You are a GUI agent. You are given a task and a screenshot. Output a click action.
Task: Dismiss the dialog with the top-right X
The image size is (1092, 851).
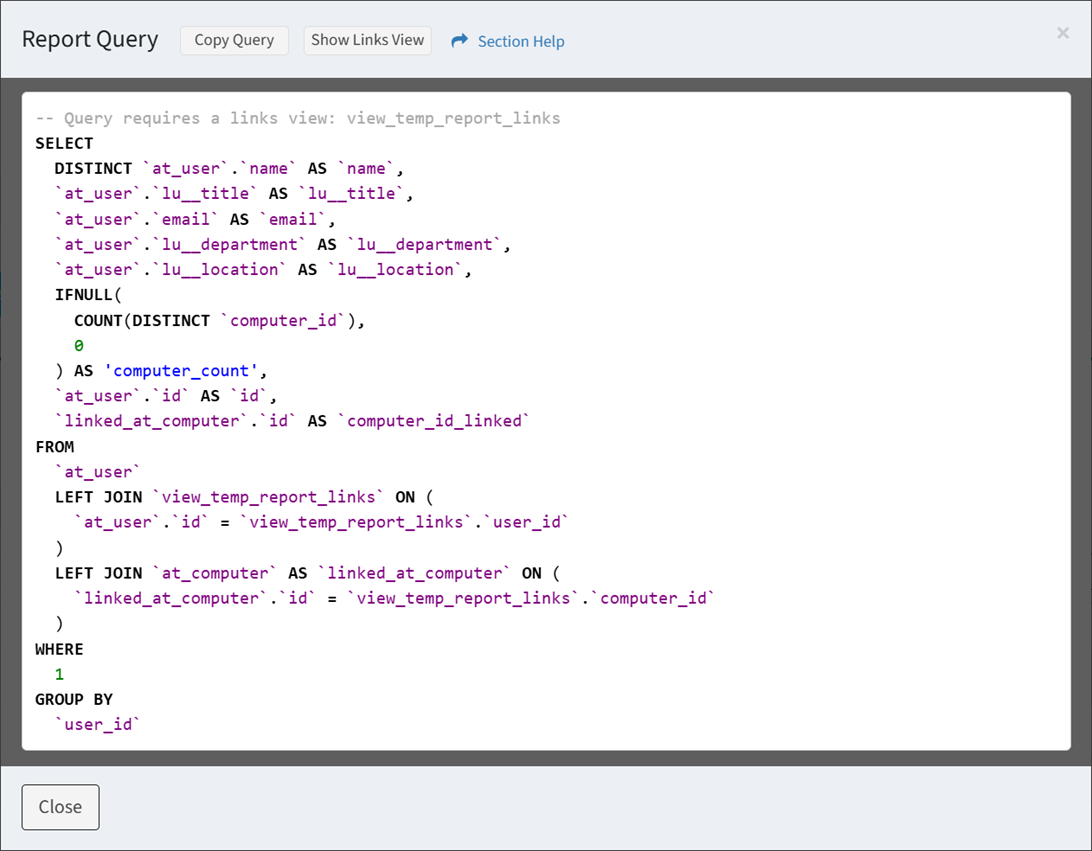click(x=1062, y=33)
